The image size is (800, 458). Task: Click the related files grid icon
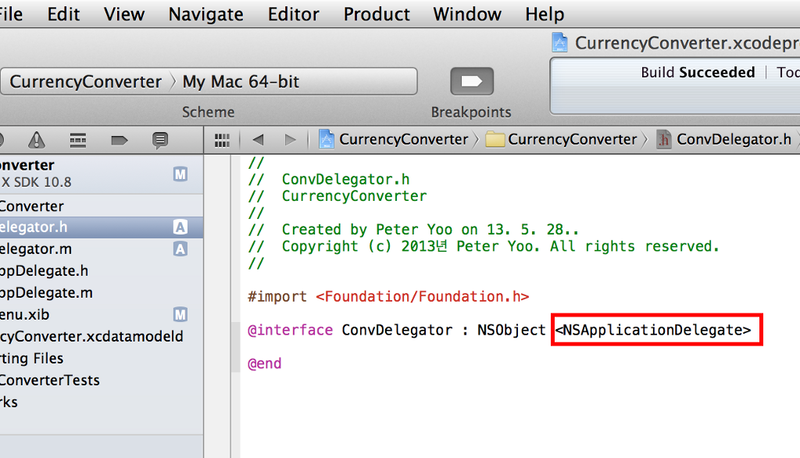[x=223, y=139]
